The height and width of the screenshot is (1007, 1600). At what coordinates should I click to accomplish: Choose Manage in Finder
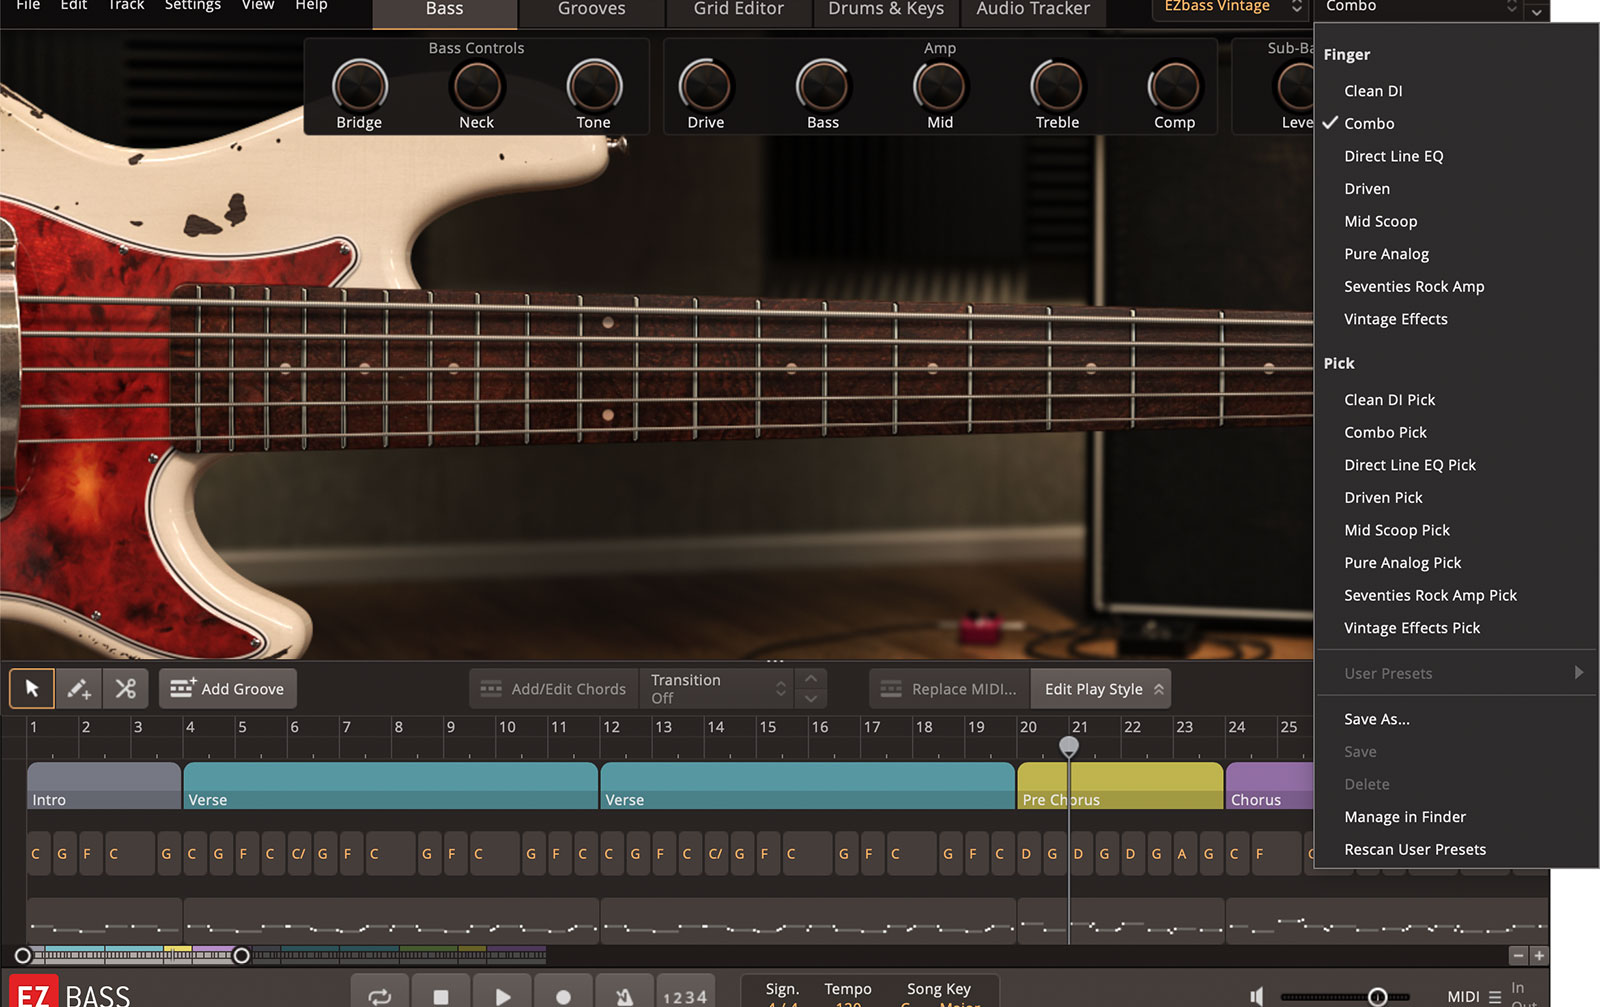pyautogui.click(x=1455, y=817)
